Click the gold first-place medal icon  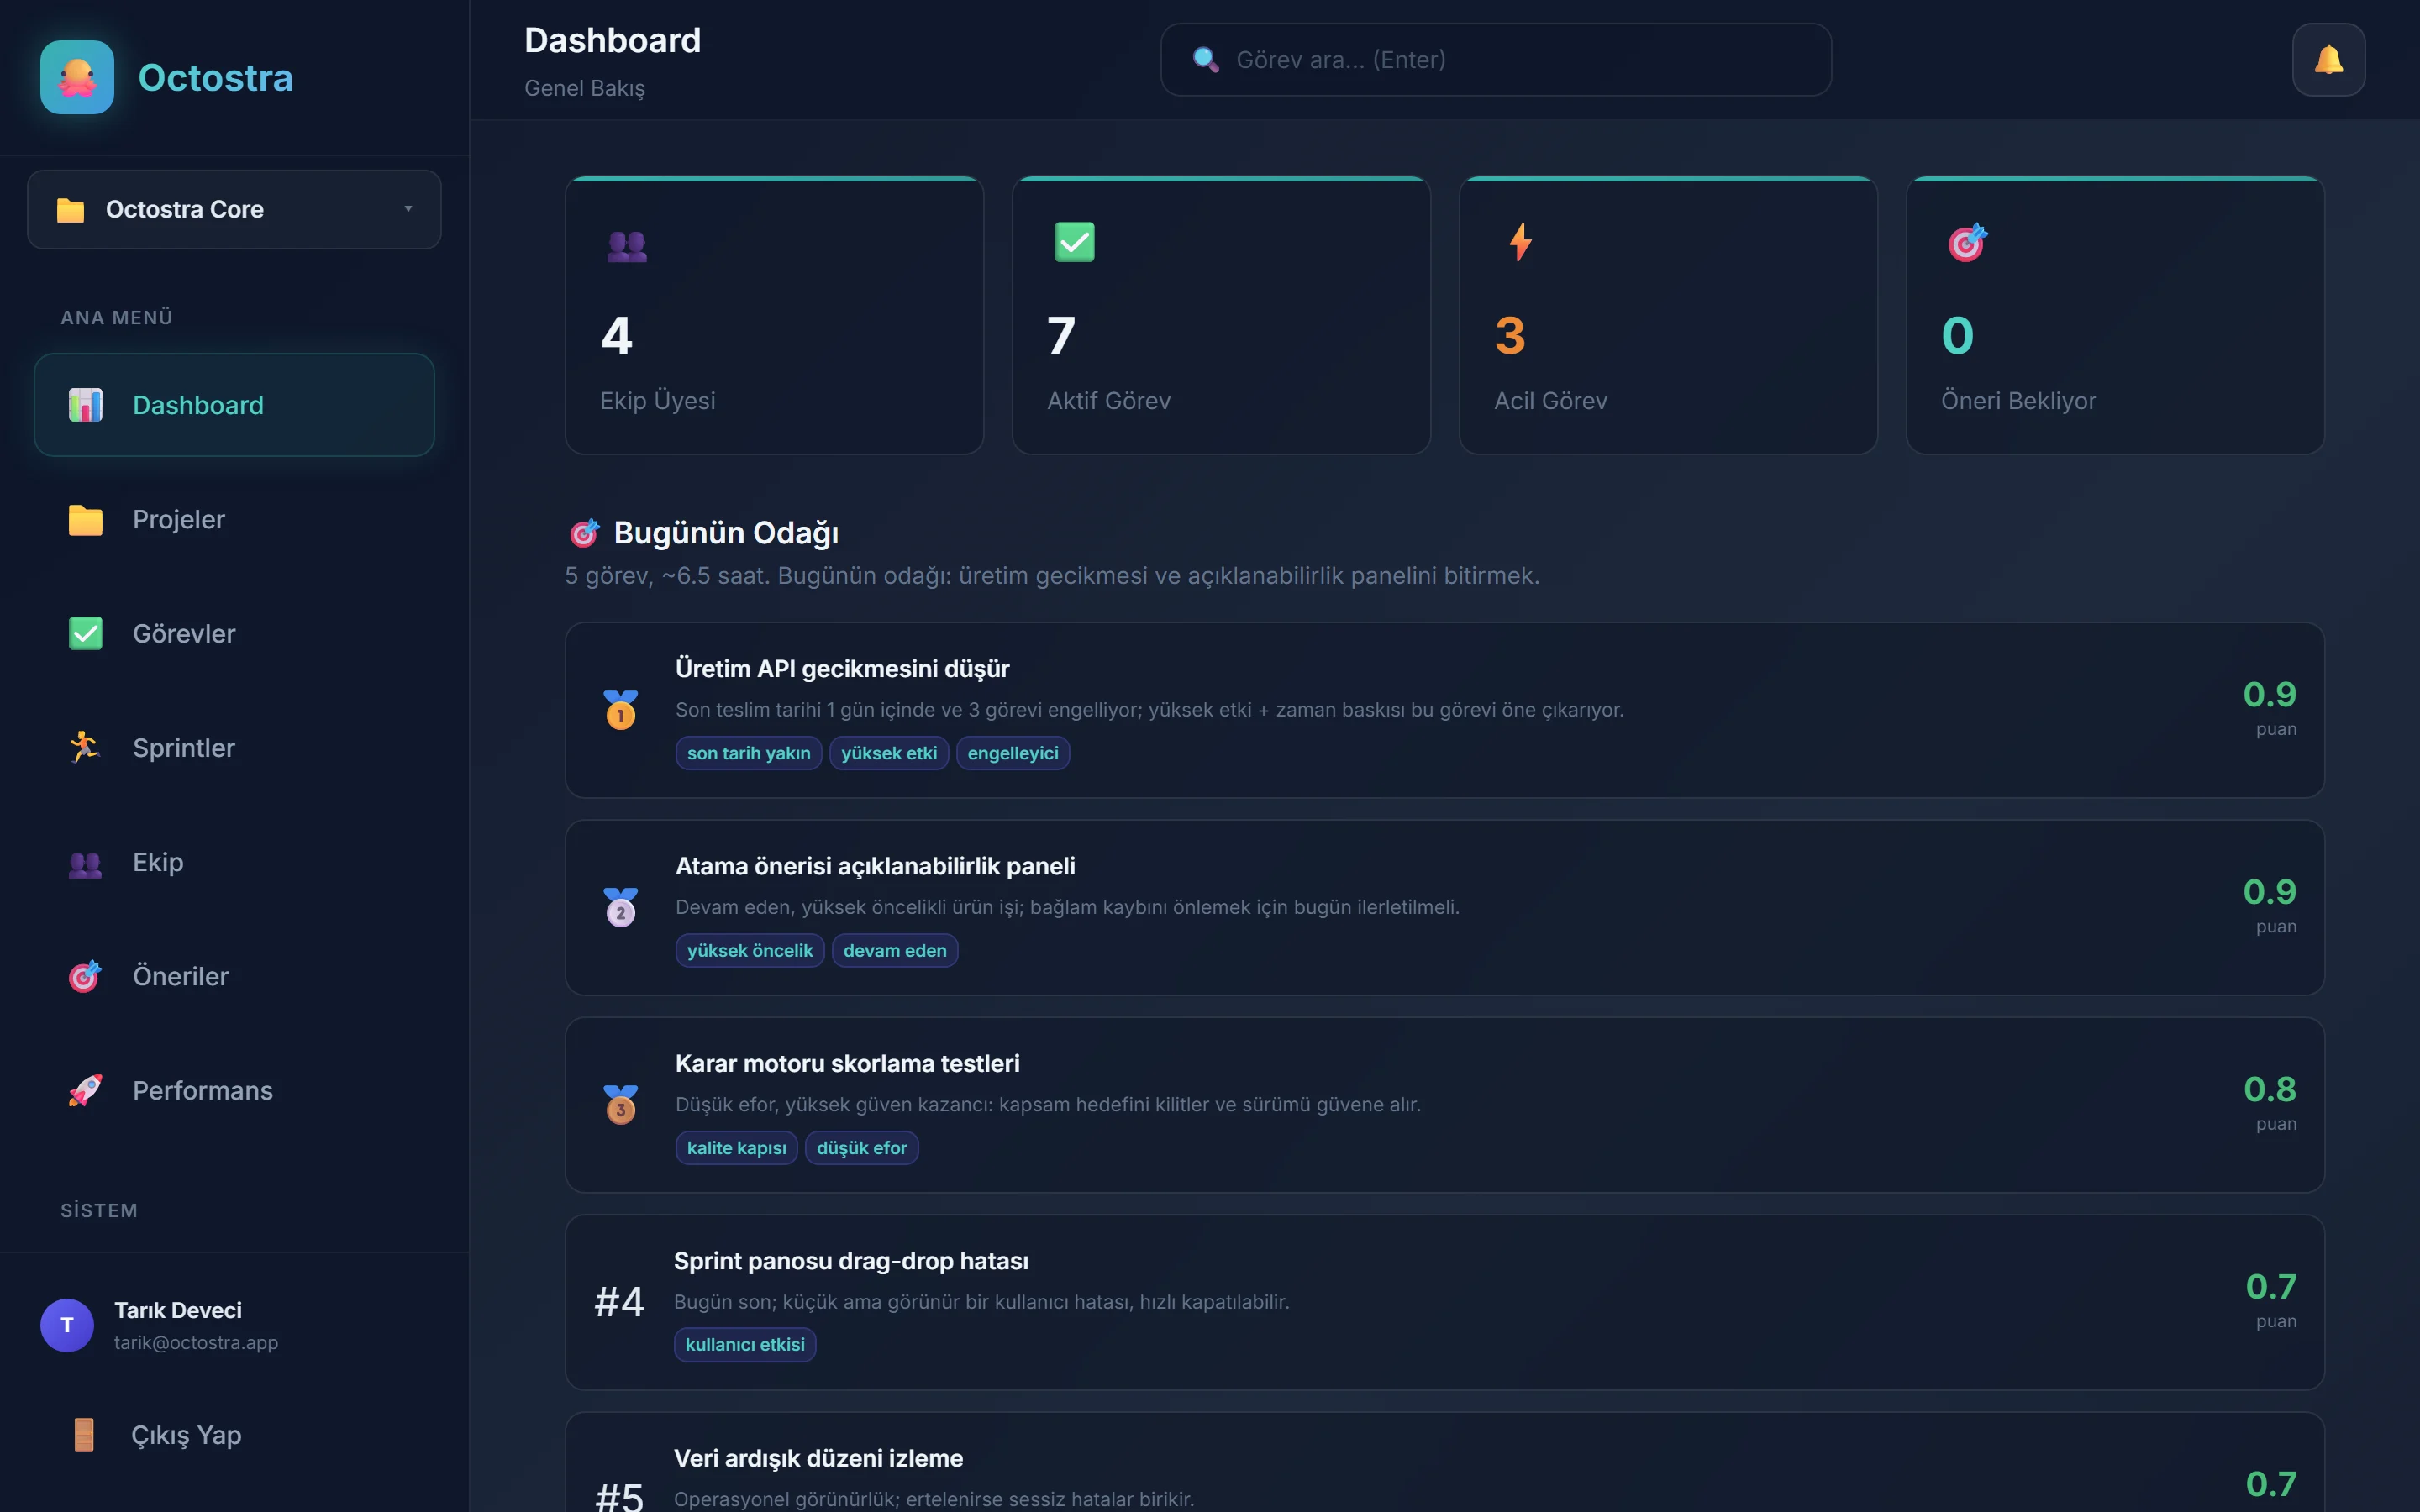621,710
